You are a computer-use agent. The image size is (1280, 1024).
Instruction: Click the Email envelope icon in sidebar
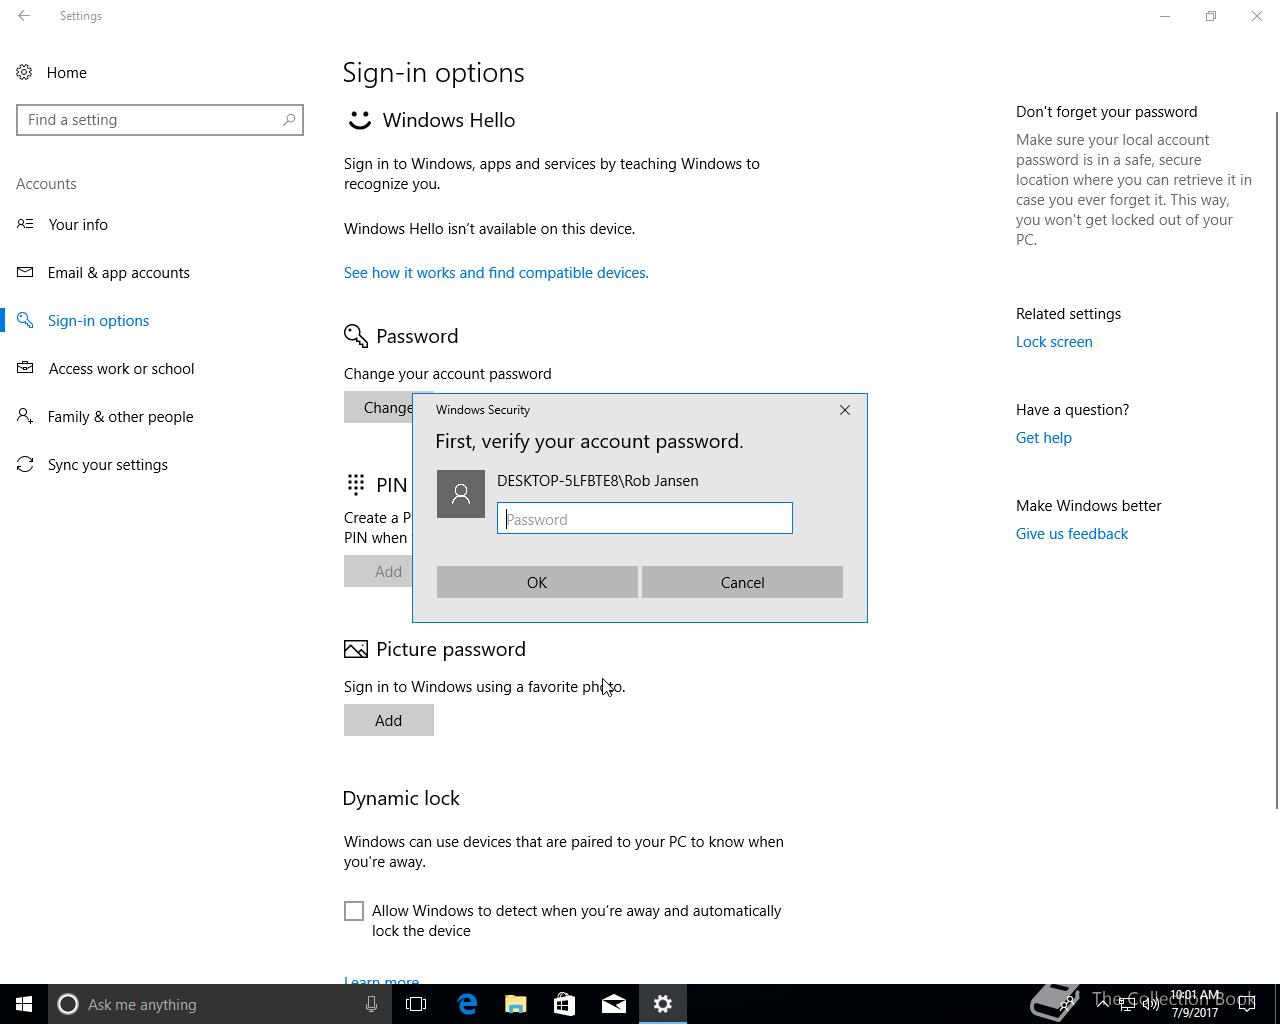click(25, 272)
